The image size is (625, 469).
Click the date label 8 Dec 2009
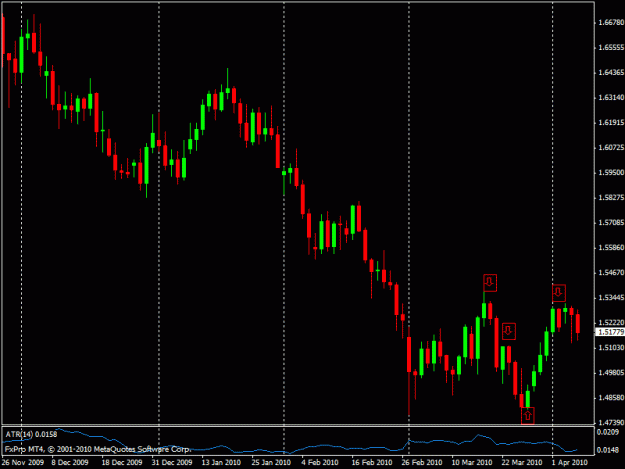click(70, 462)
